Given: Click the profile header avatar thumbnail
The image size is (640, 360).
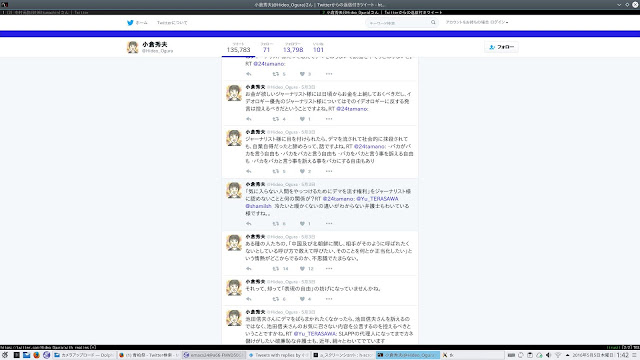Looking at the screenshot, I should (132, 47).
